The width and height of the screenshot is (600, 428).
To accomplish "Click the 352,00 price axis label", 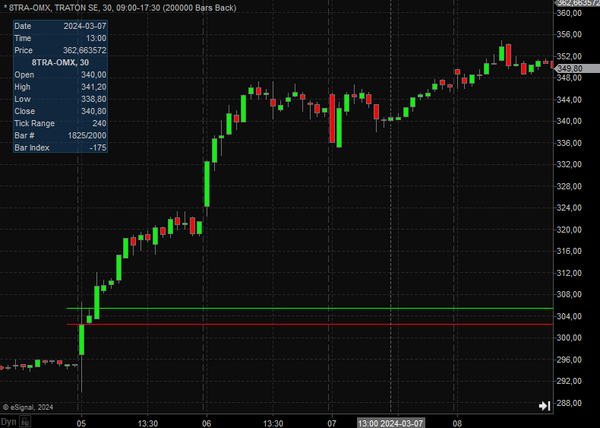I will pos(570,56).
